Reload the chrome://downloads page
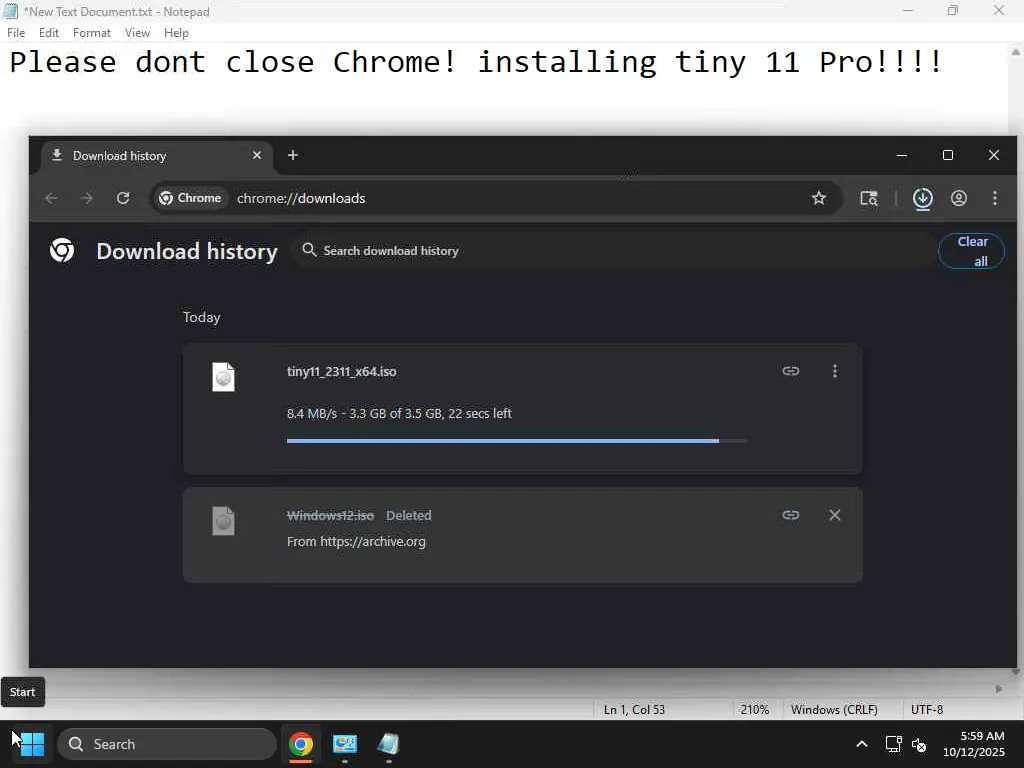This screenshot has width=1024, height=768. pyautogui.click(x=123, y=198)
